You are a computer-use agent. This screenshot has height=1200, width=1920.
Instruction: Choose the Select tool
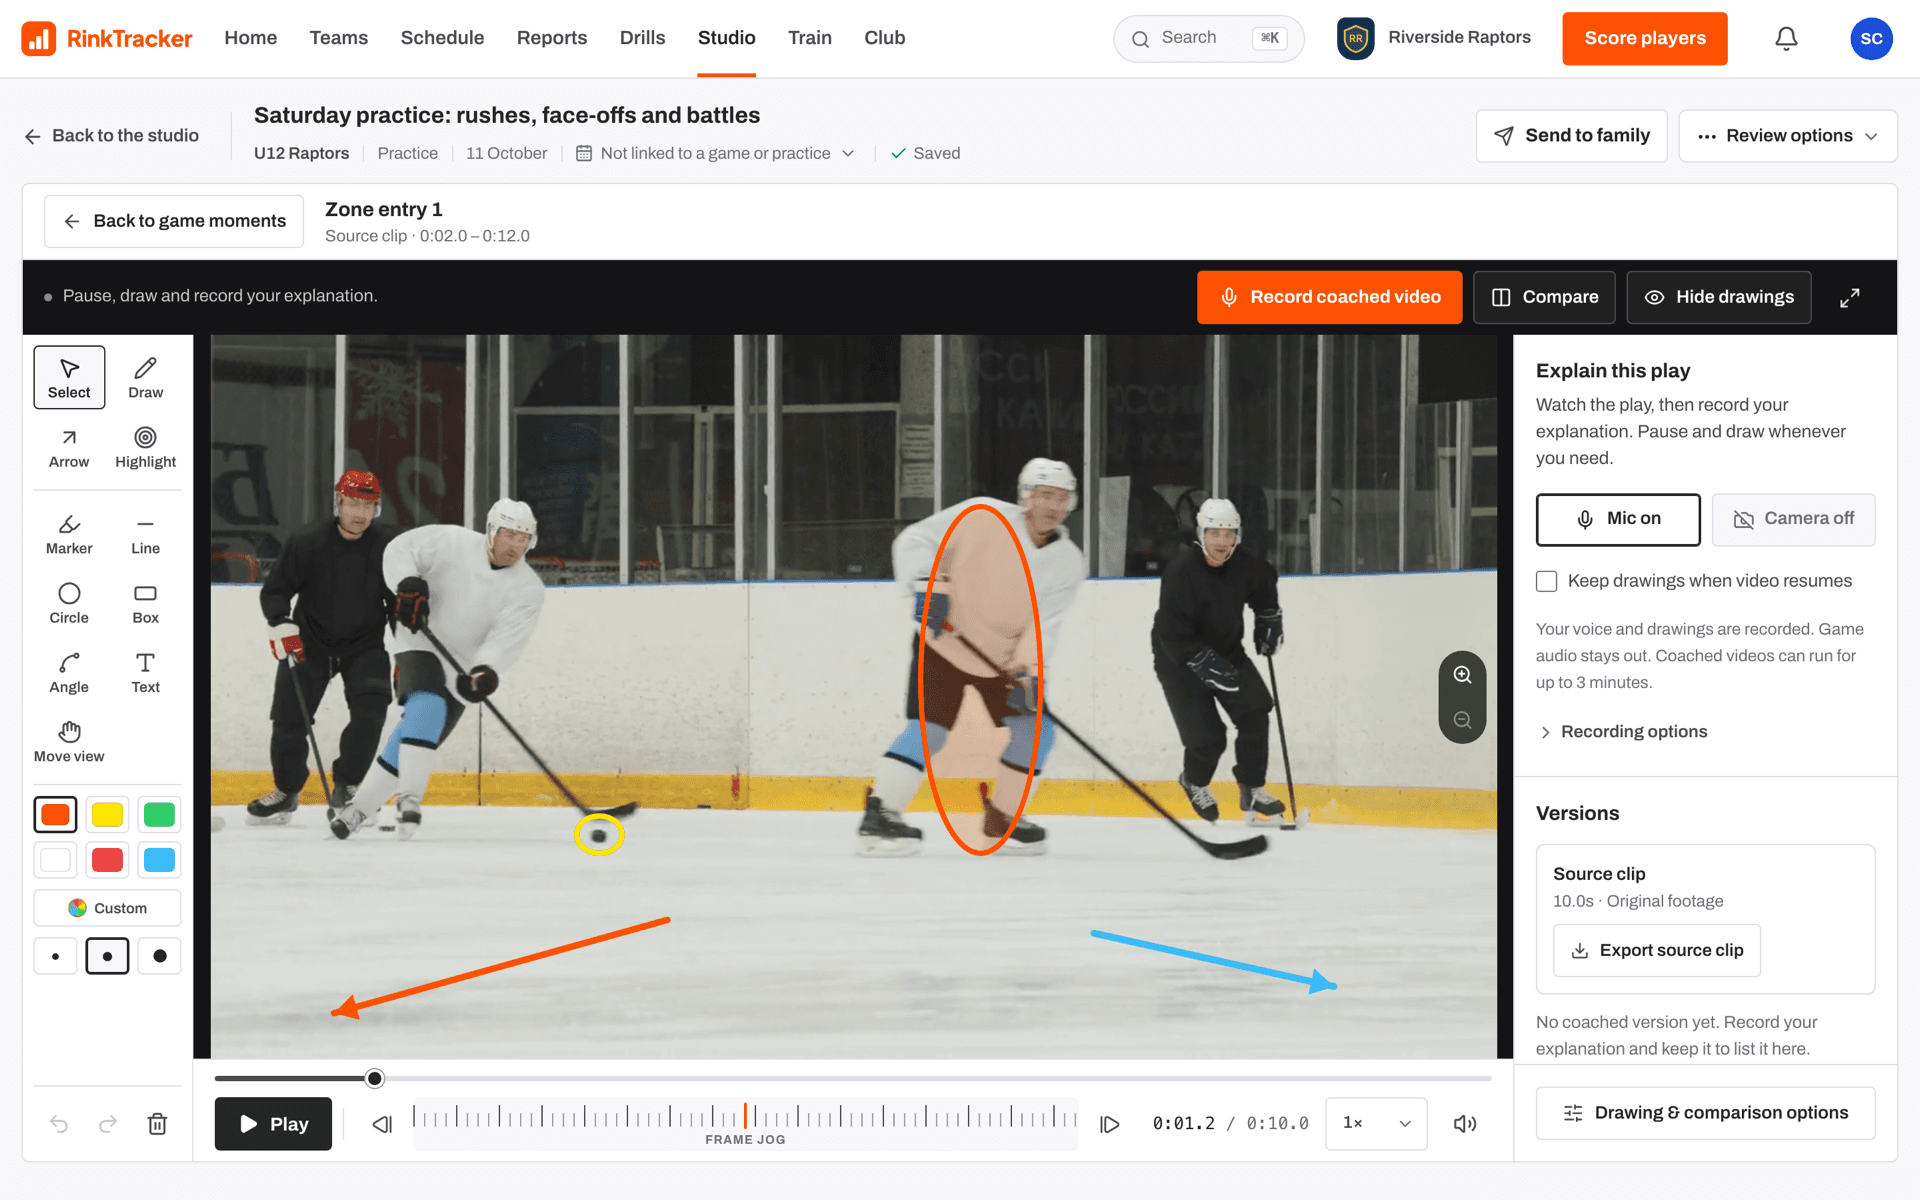(69, 377)
